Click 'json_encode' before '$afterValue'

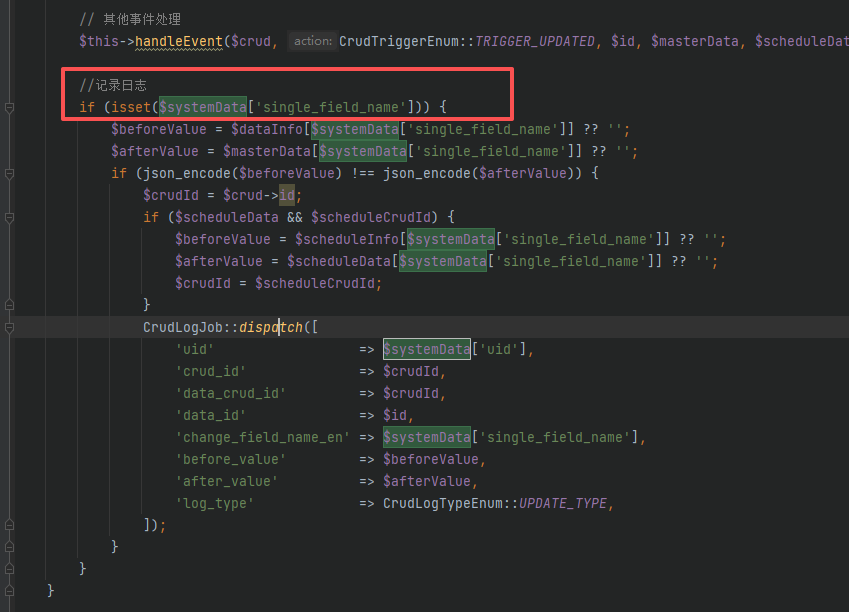tap(427, 173)
